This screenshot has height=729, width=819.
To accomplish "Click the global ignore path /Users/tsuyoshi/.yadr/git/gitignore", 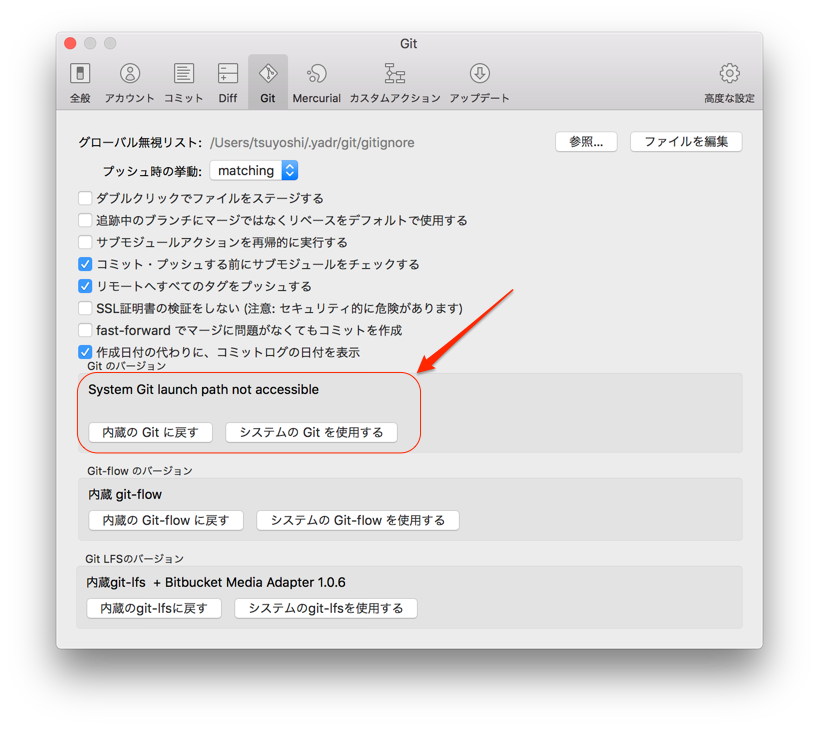I will click(312, 143).
